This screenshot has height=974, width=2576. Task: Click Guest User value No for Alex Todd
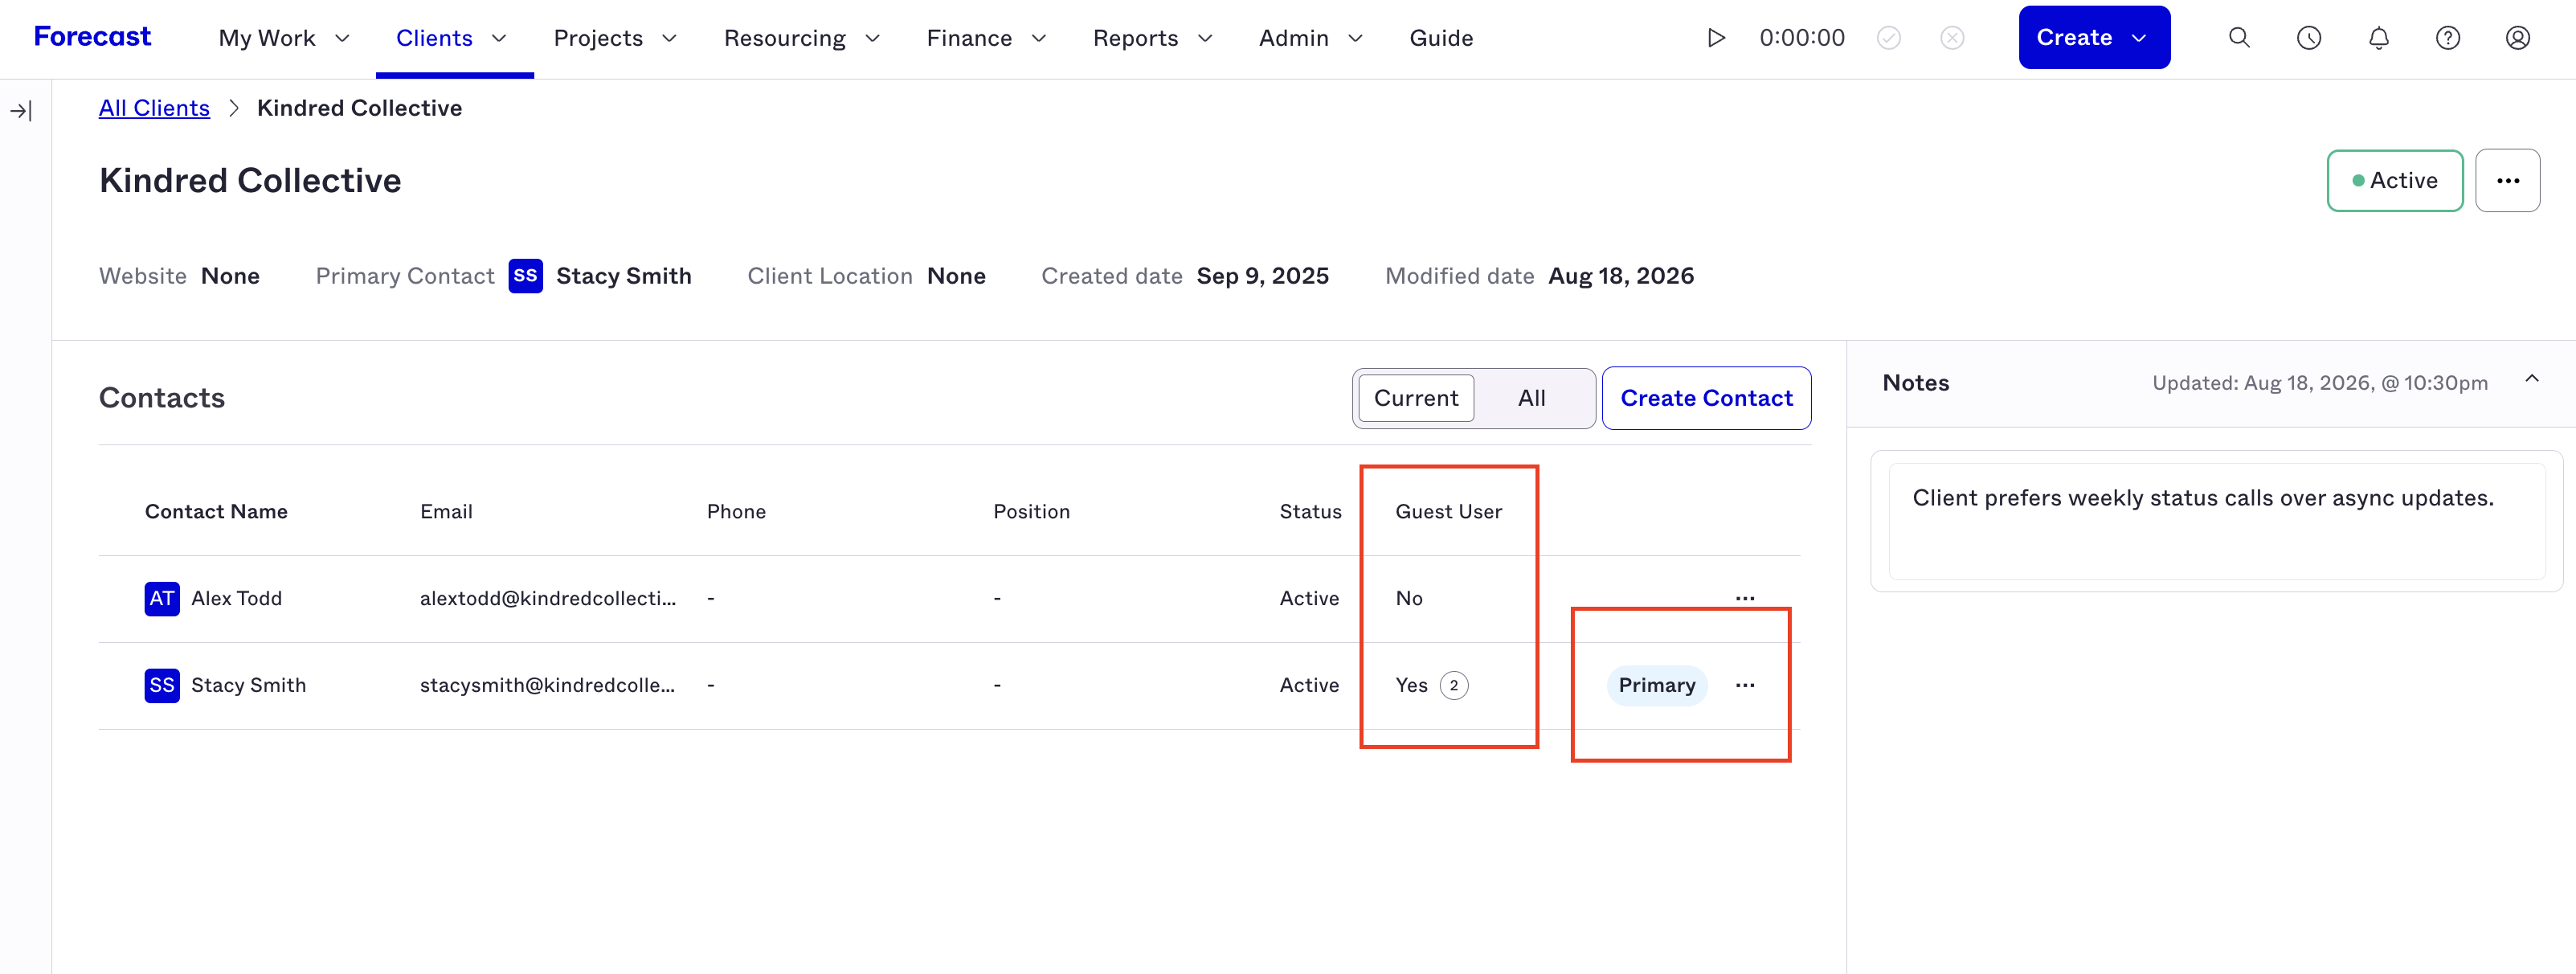coord(1409,598)
